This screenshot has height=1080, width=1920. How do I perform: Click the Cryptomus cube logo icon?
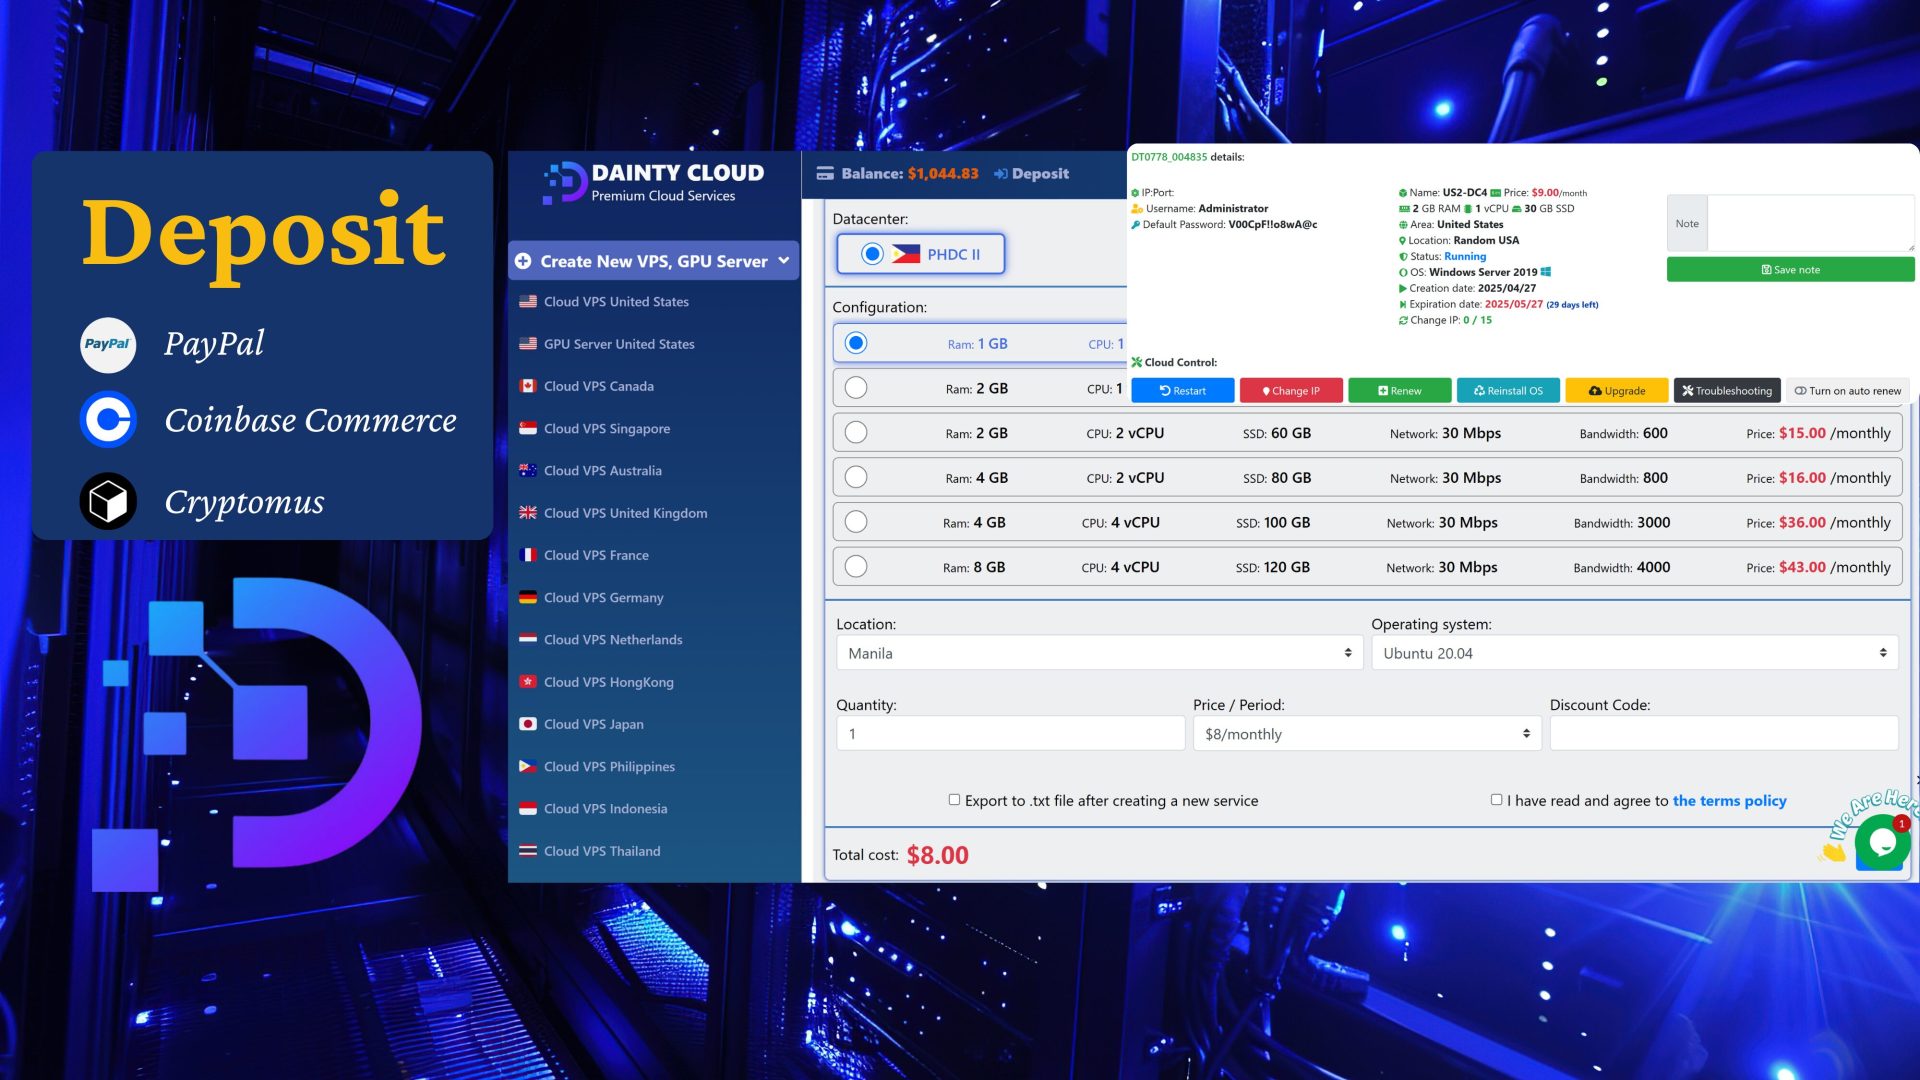tap(108, 501)
